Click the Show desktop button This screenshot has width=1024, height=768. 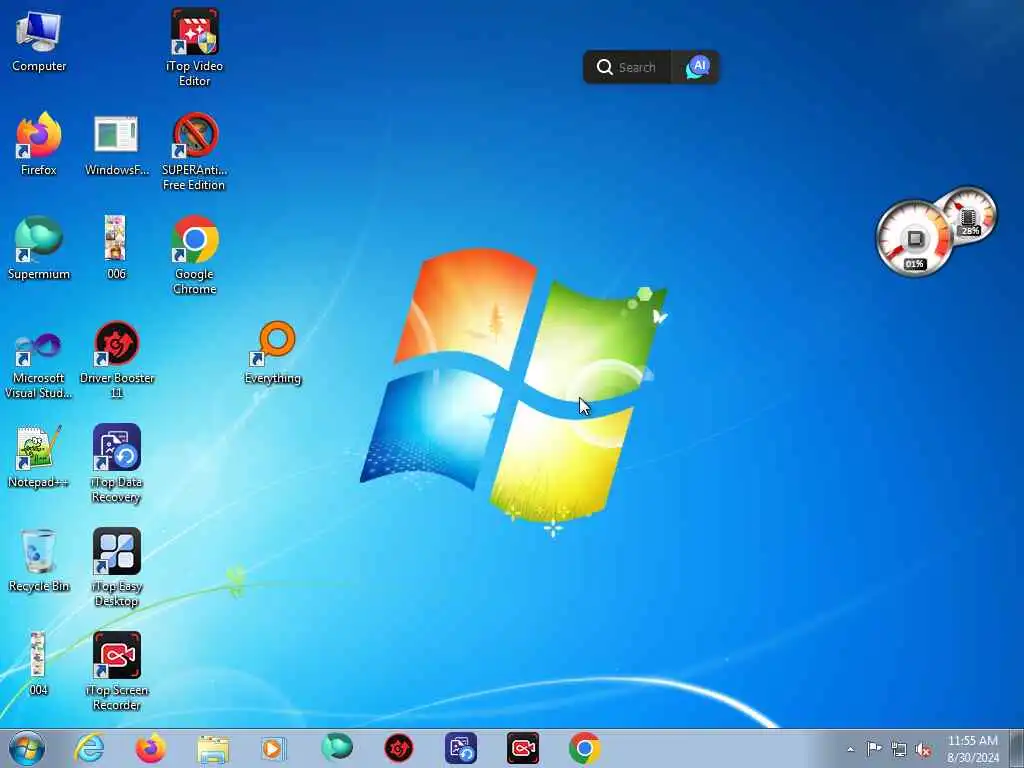pos(1016,748)
